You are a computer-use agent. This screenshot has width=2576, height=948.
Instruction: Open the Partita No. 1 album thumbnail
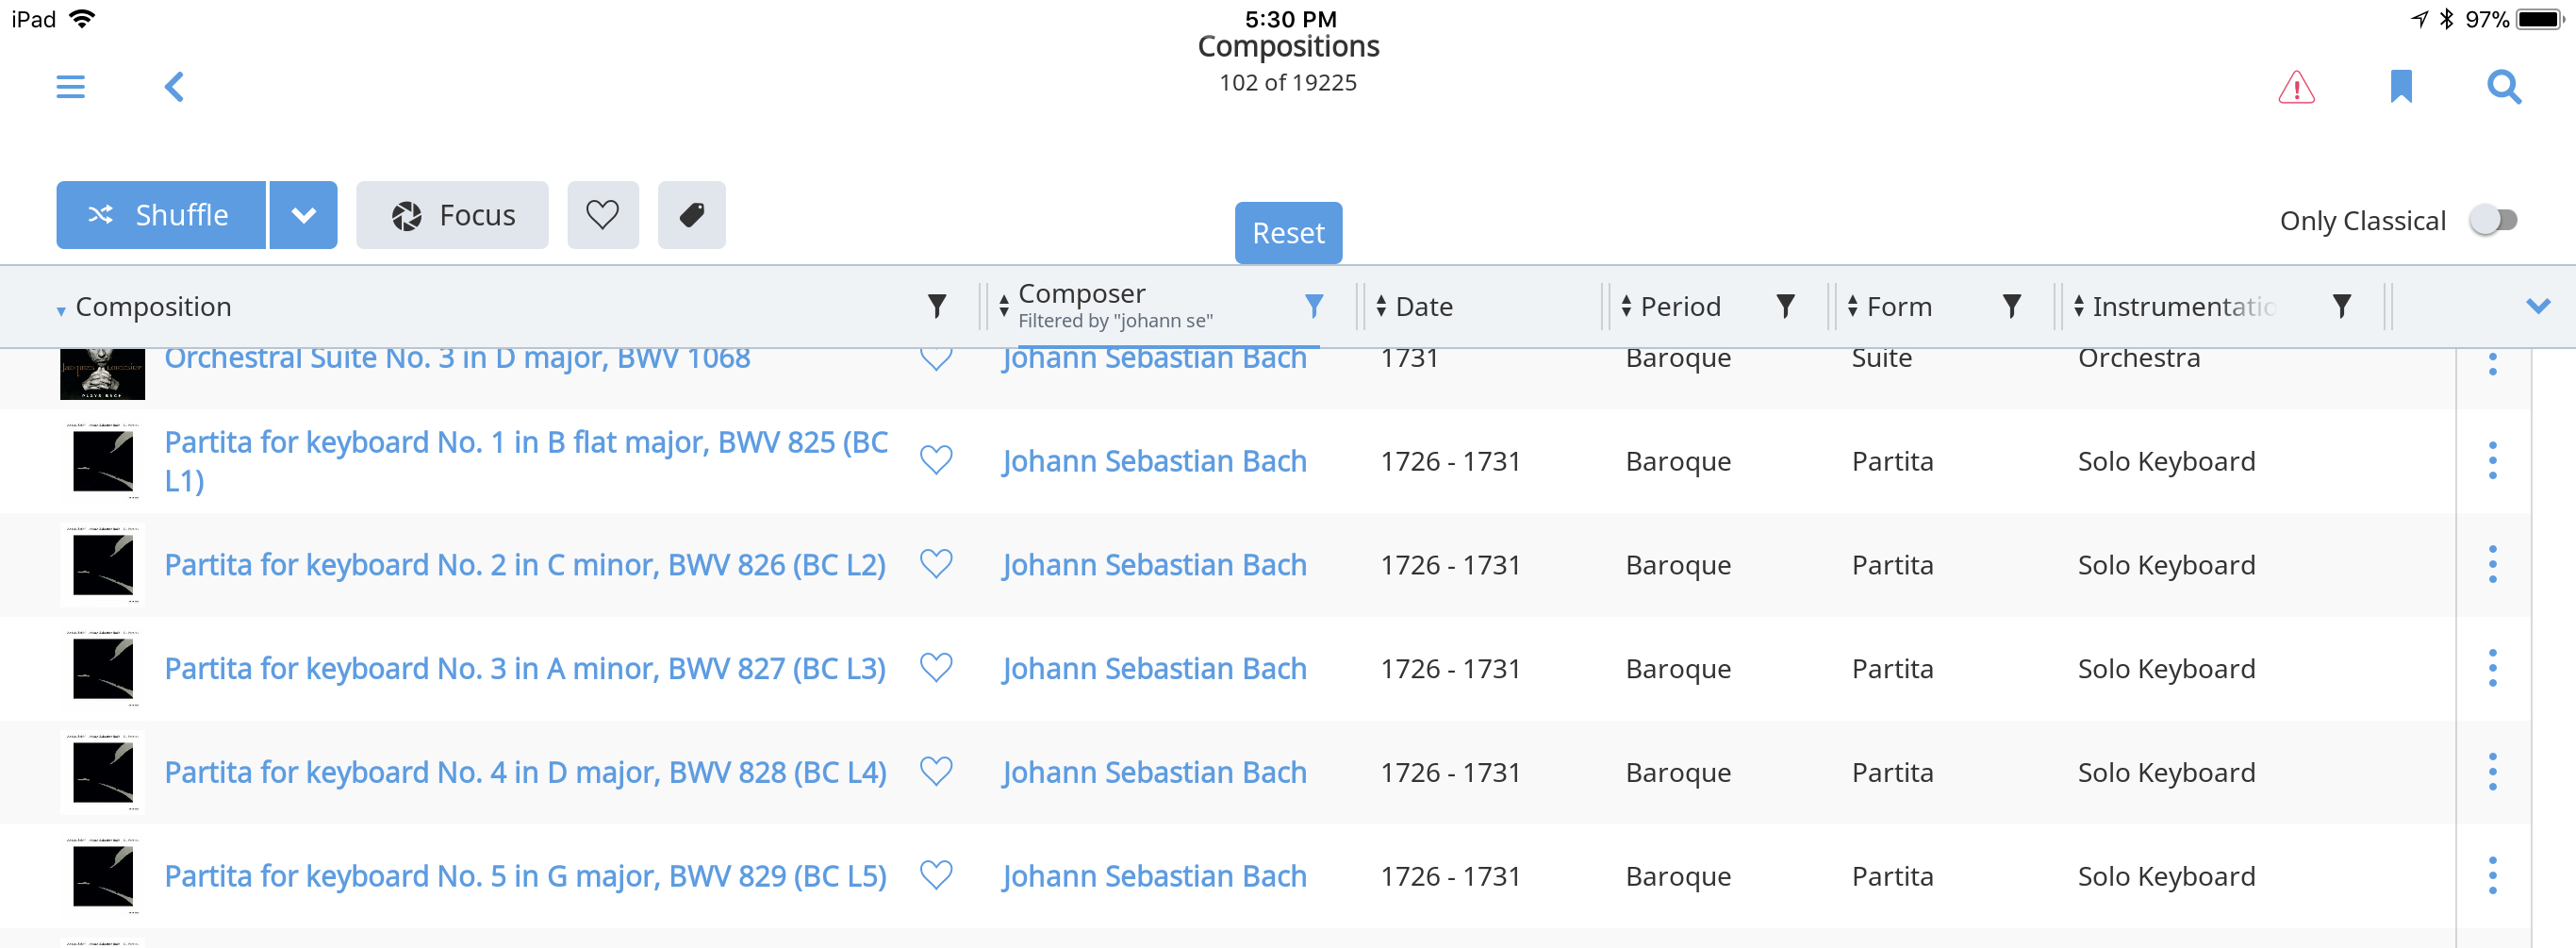click(102, 461)
